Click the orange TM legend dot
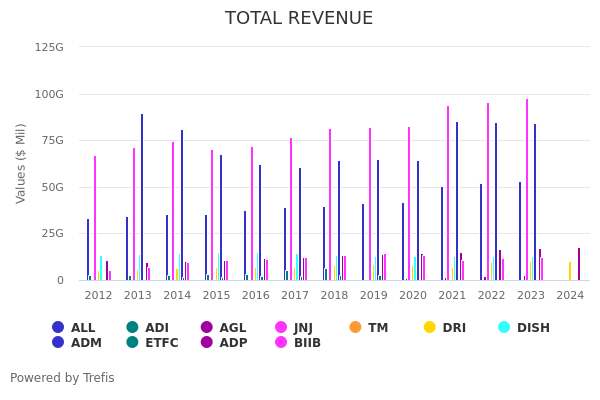This screenshot has width=600, height=400. click(x=356, y=328)
